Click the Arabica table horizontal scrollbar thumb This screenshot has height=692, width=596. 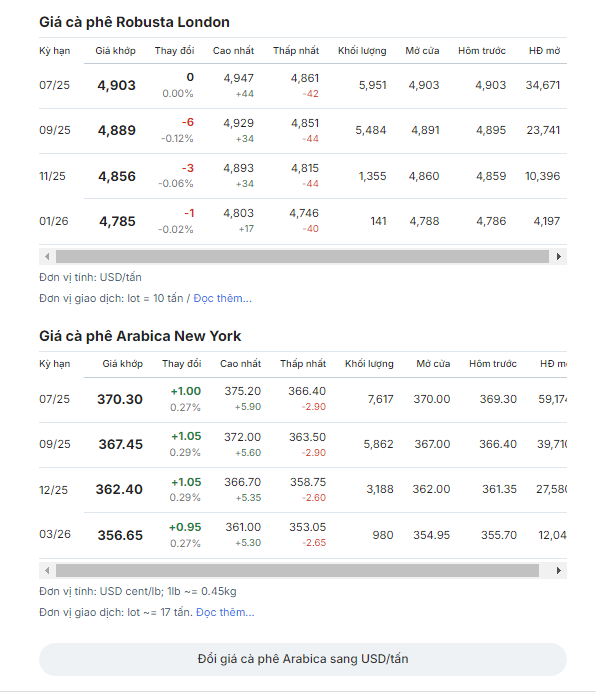click(x=297, y=570)
